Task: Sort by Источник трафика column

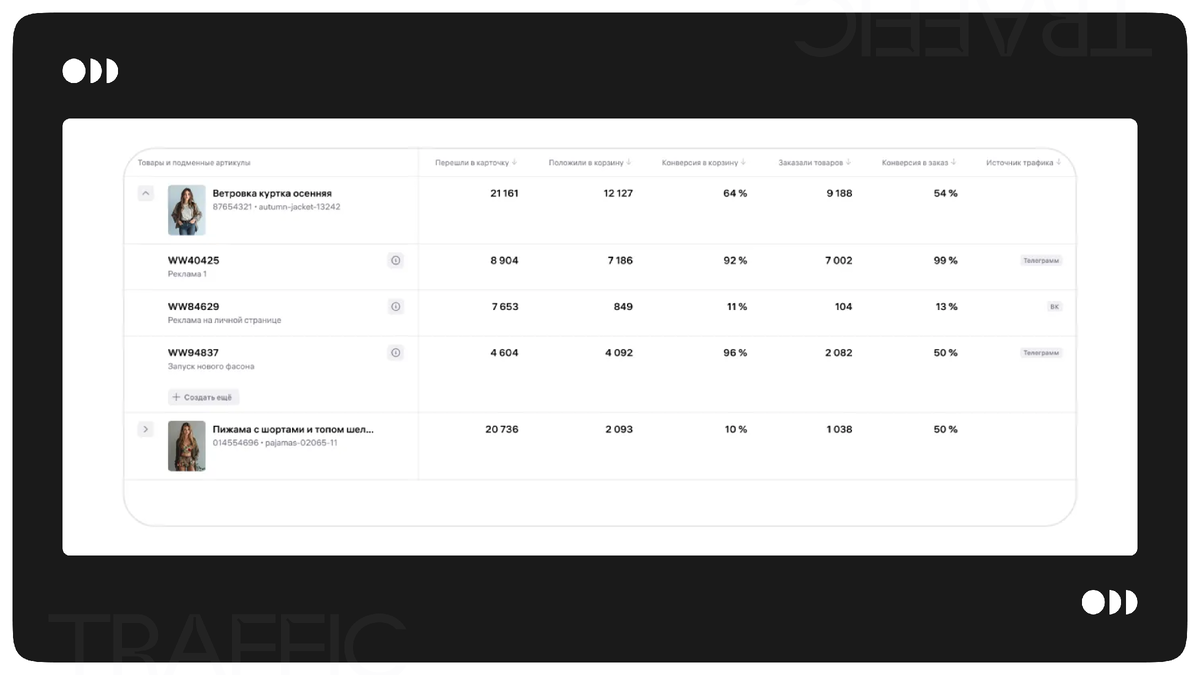Action: click(1023, 162)
